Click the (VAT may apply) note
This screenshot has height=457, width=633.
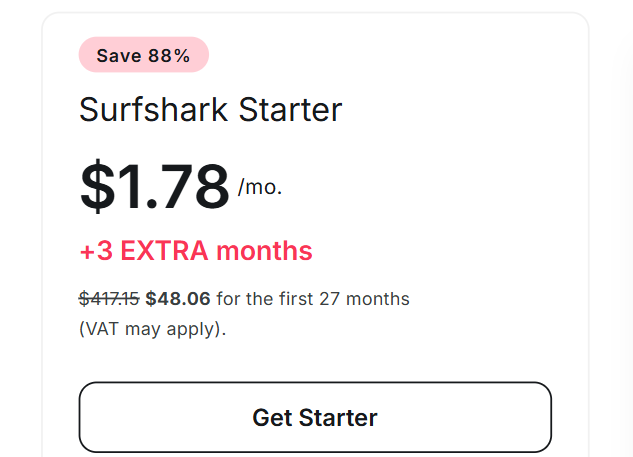tap(152, 328)
